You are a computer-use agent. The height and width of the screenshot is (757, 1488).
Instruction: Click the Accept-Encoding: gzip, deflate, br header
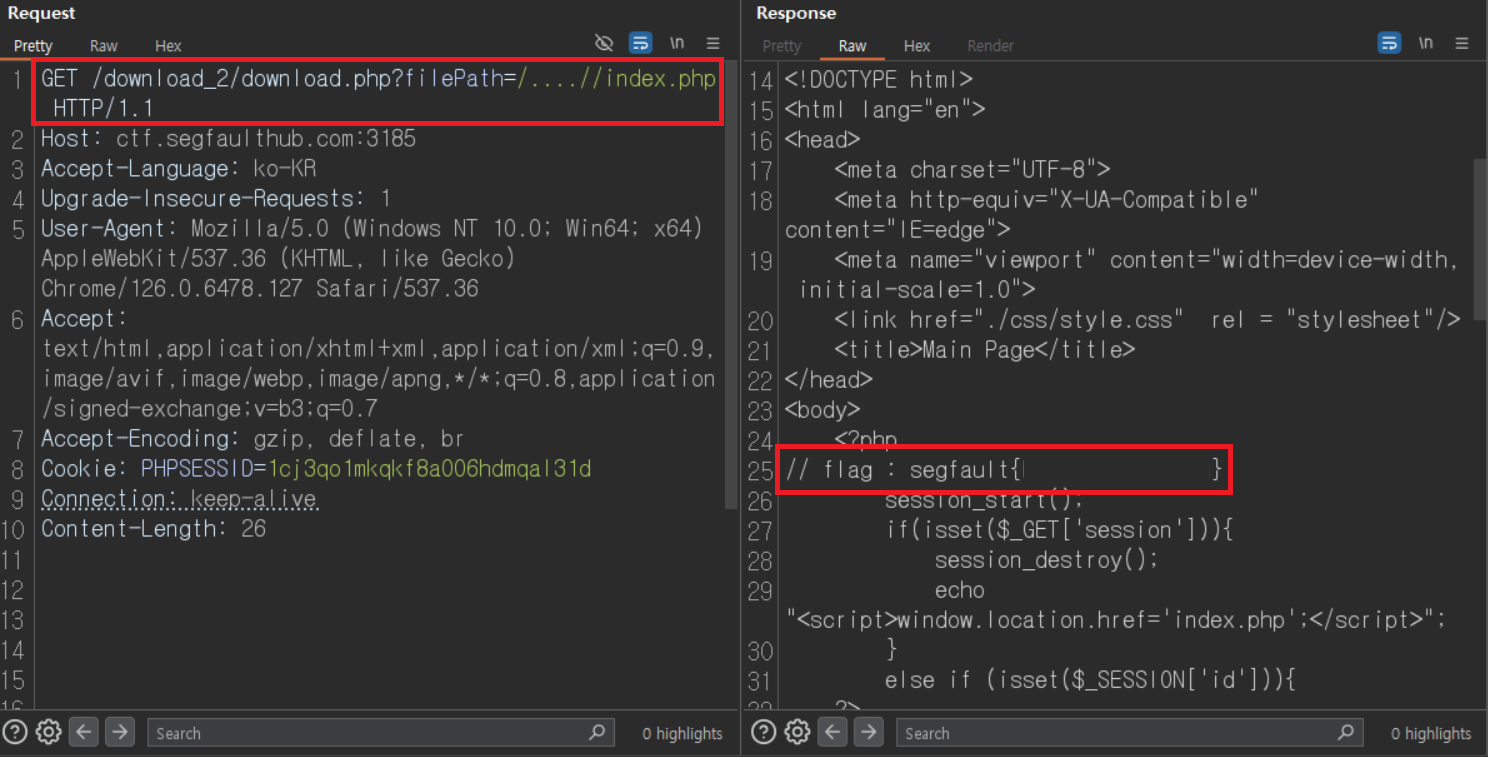(x=252, y=439)
